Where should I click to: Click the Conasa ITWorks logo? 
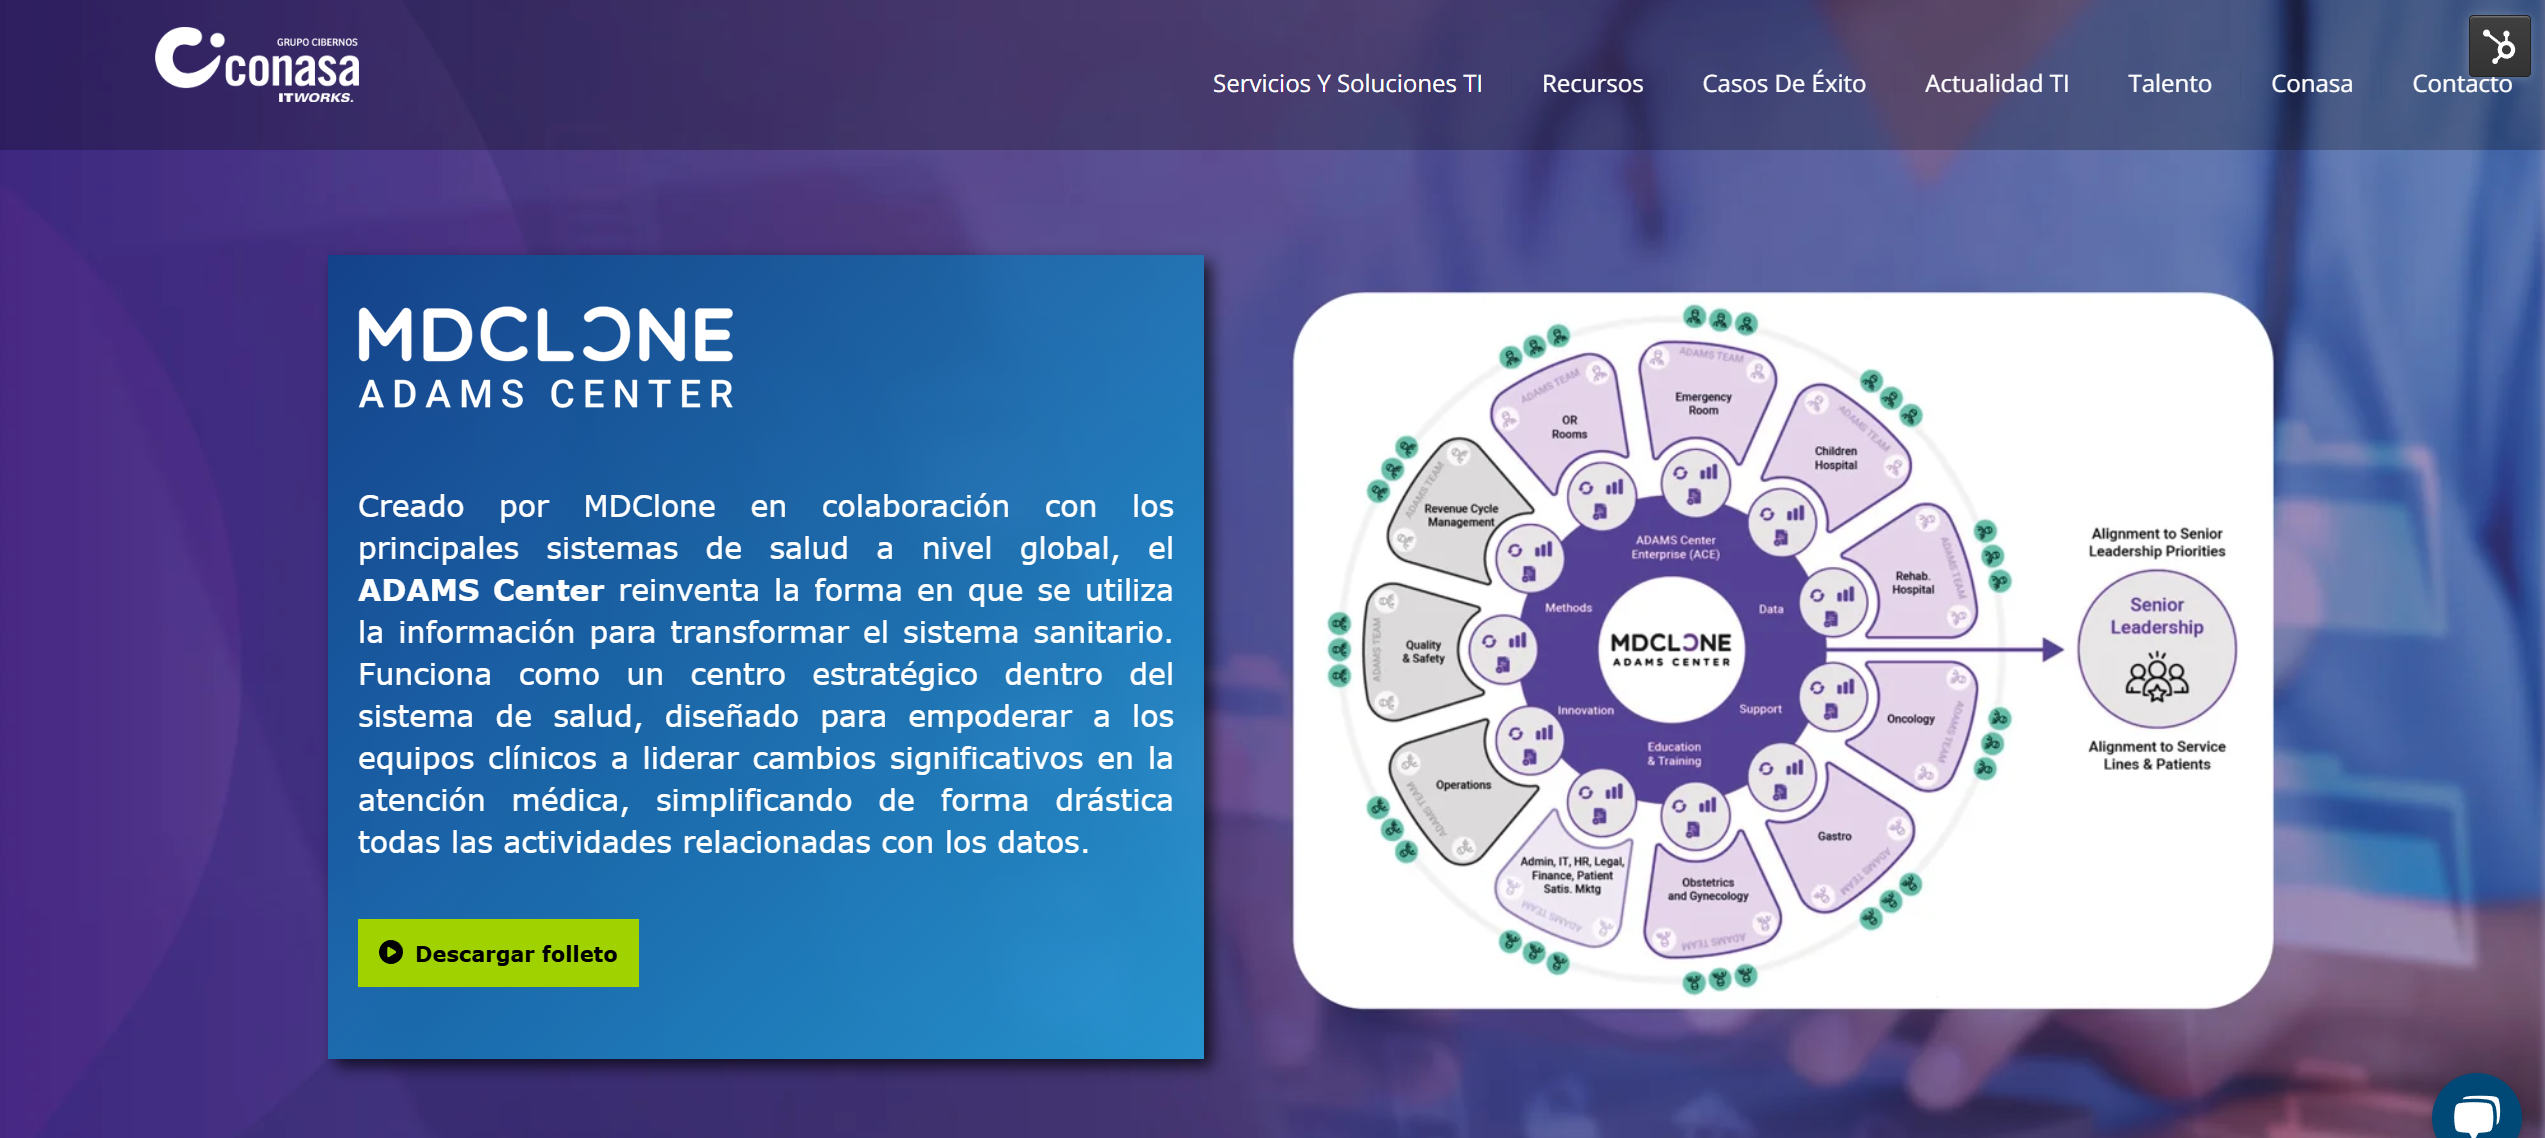257,66
